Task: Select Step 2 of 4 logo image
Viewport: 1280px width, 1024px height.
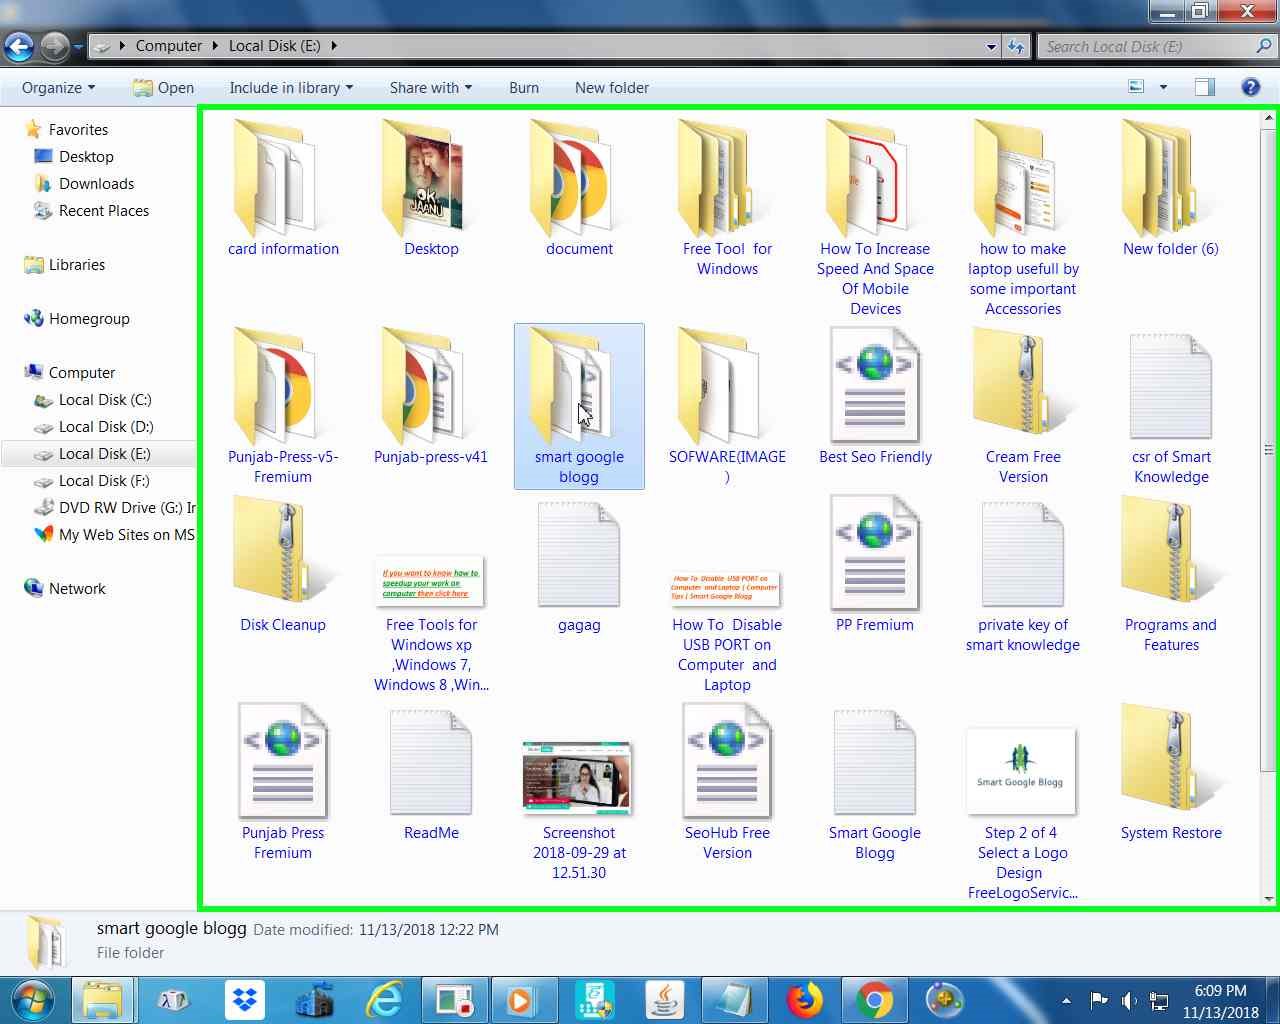Action: pyautogui.click(x=1021, y=771)
